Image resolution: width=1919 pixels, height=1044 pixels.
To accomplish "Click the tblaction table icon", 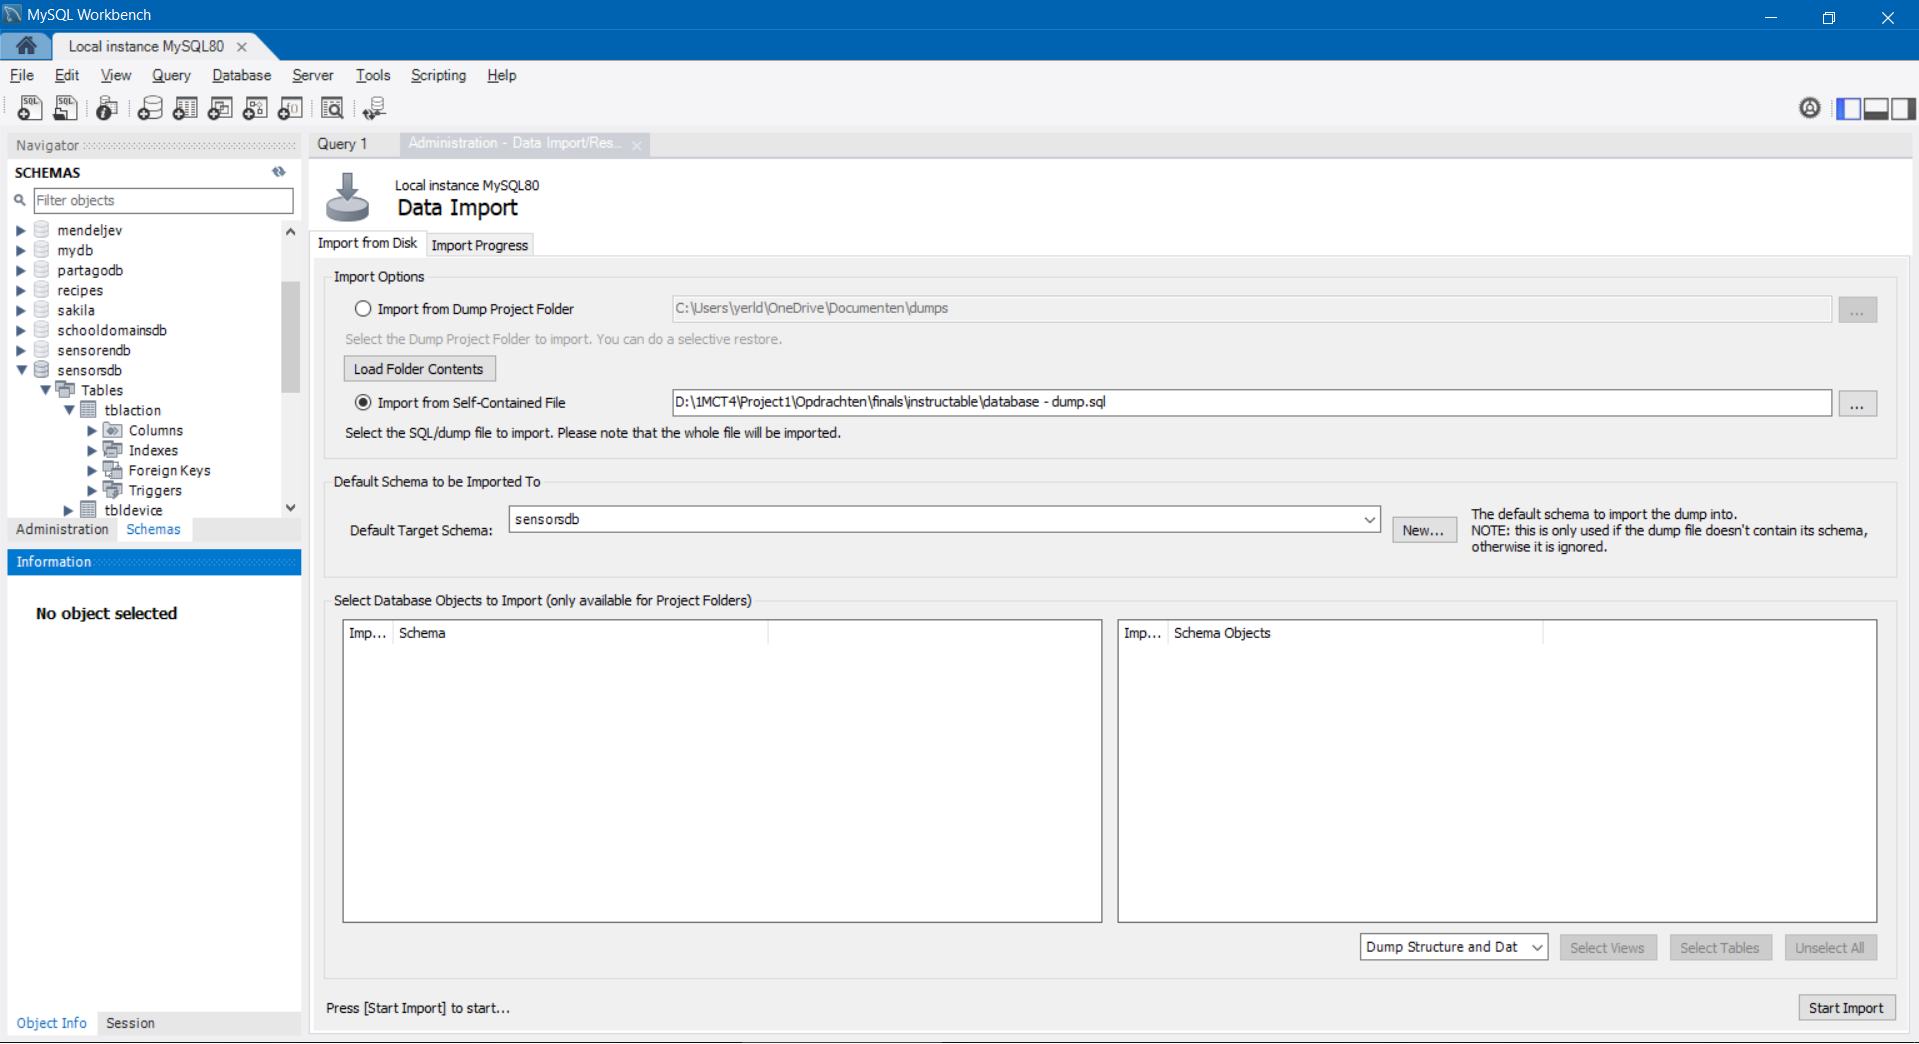I will tap(89, 410).
